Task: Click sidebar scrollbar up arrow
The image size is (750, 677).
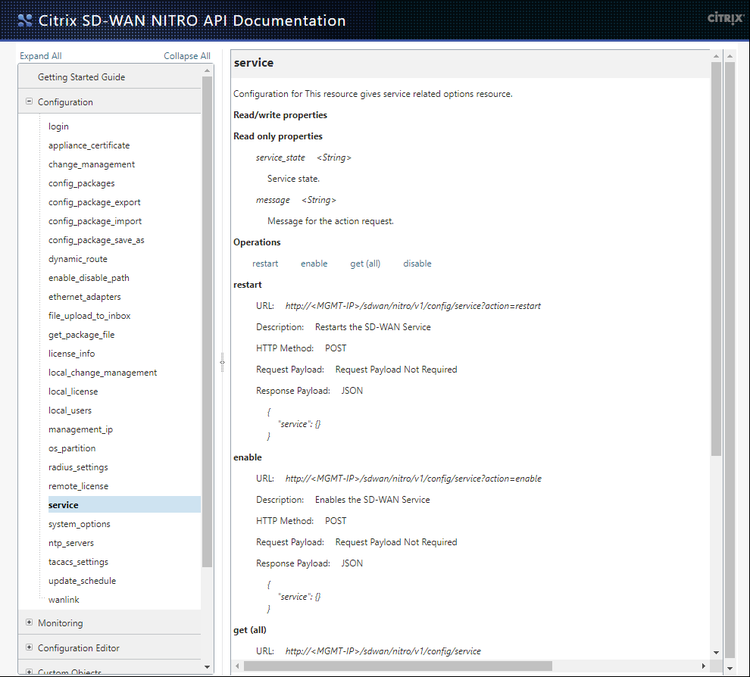Action: [x=207, y=71]
